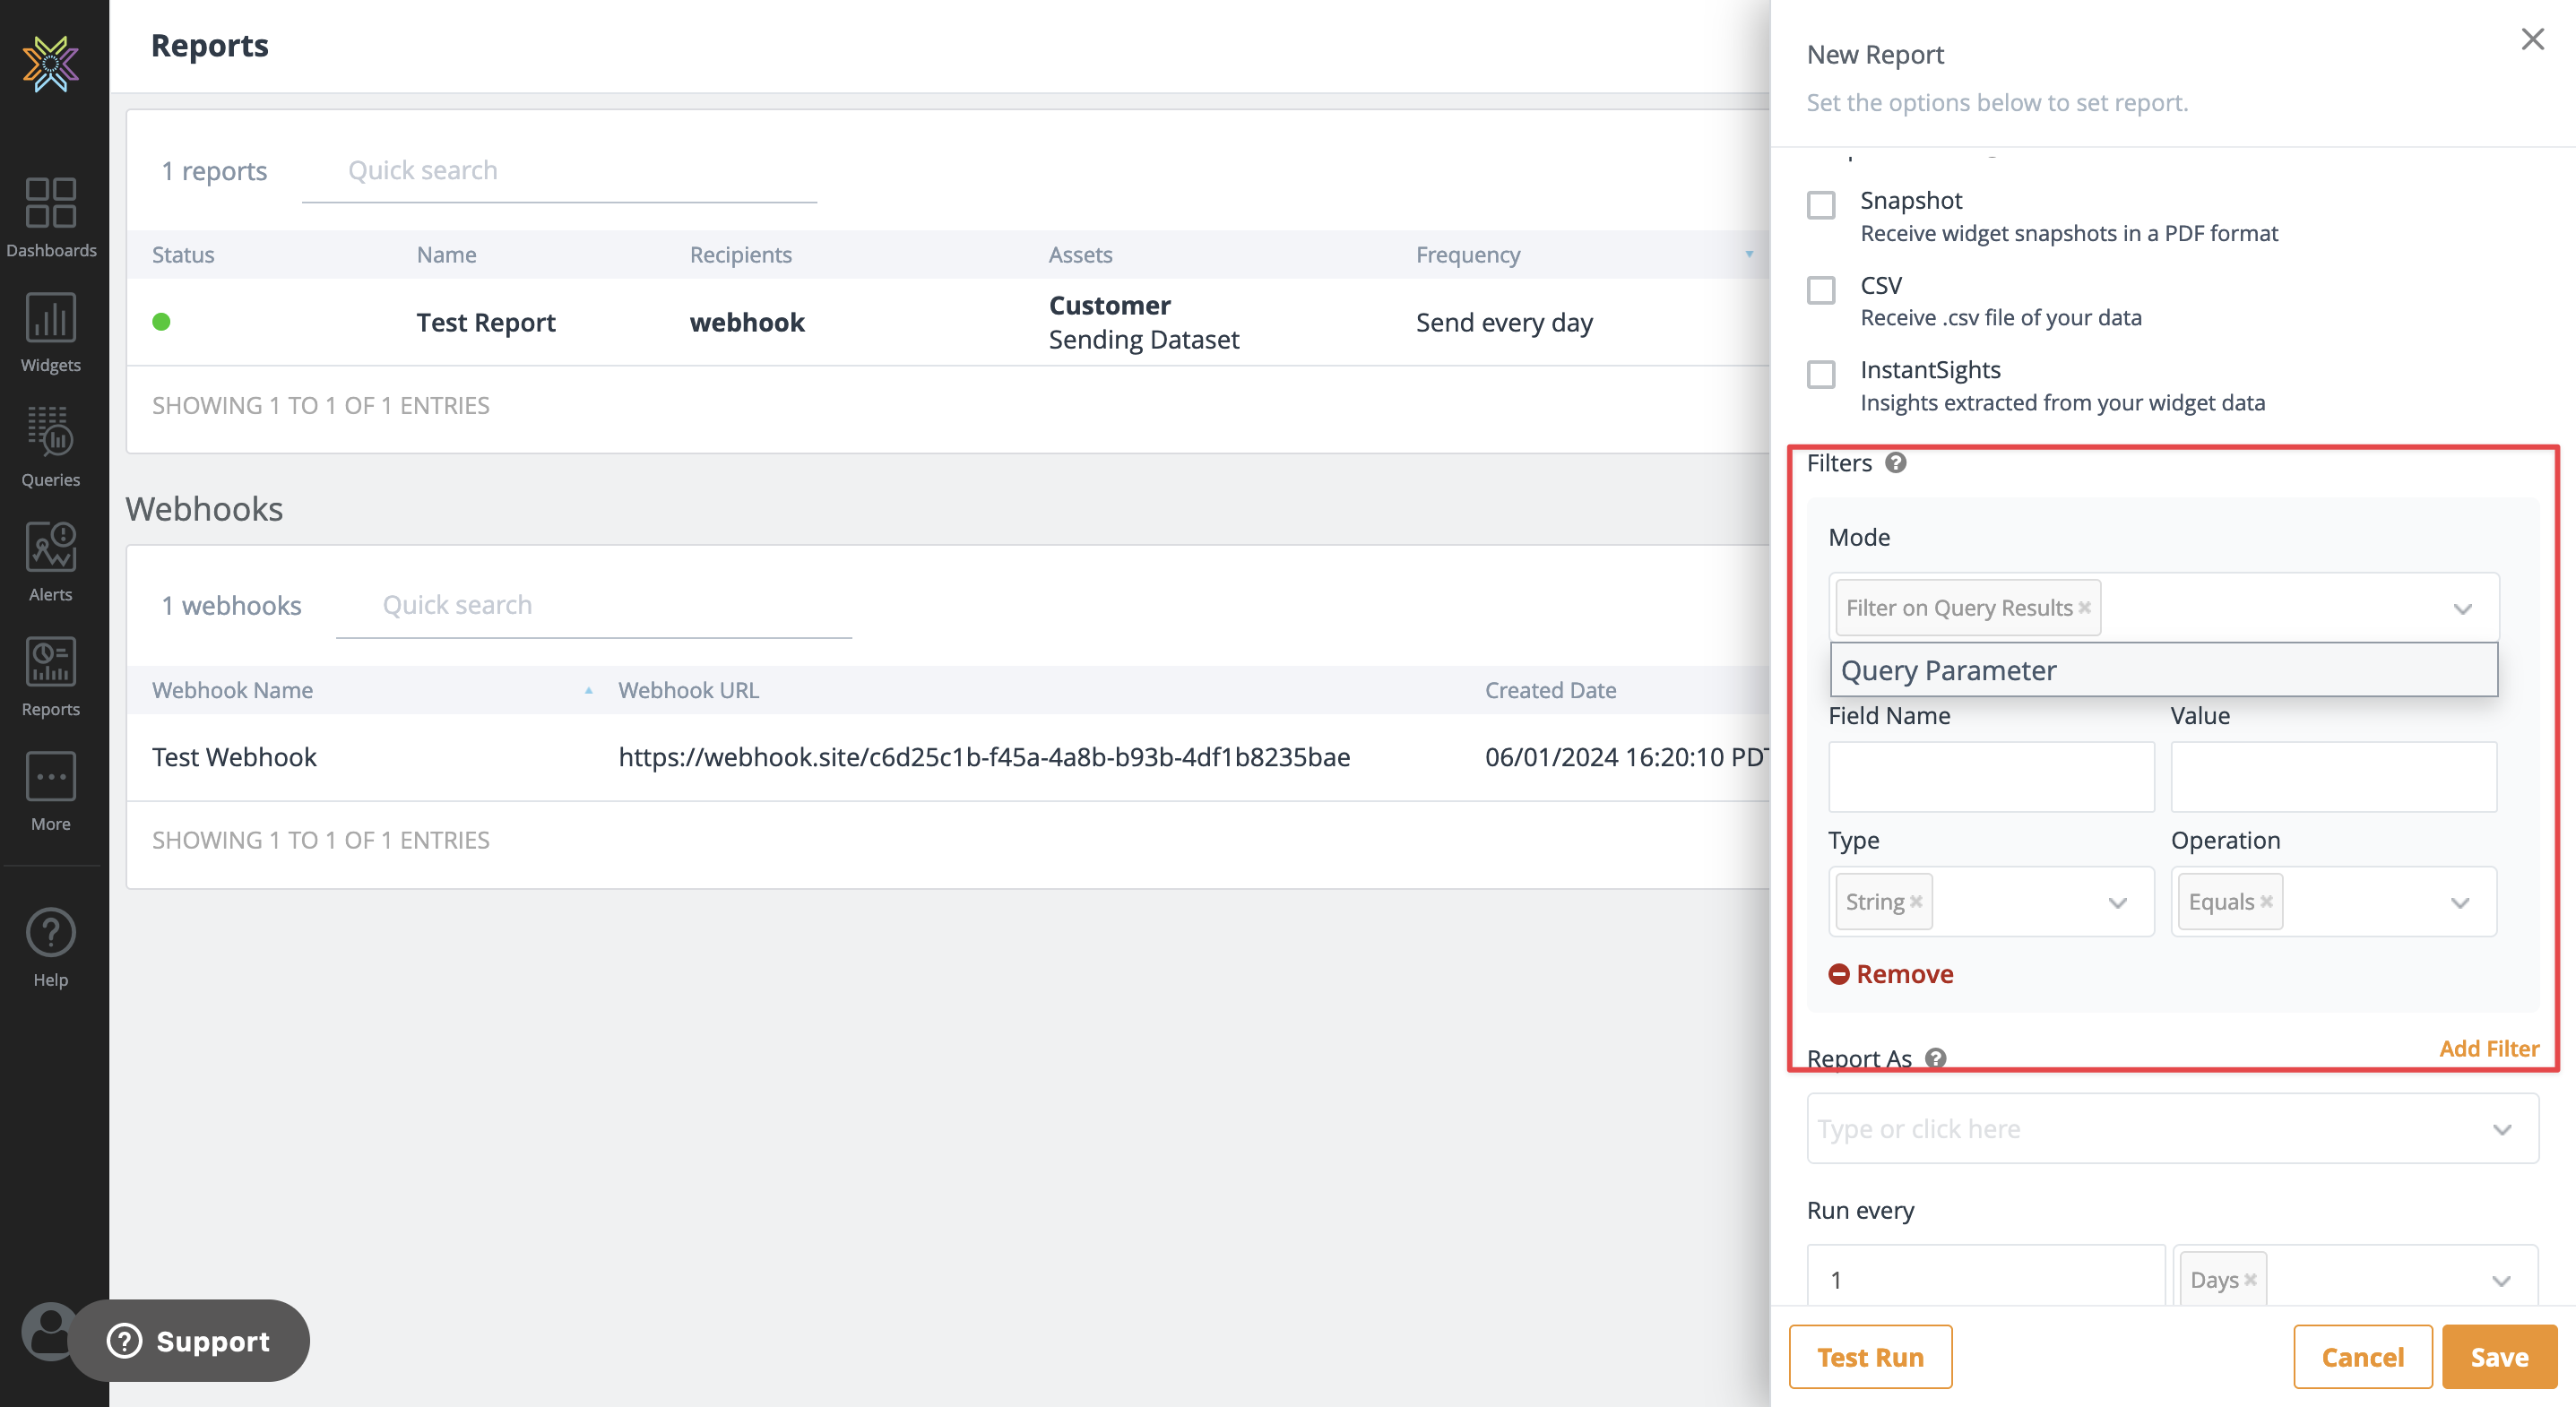Click the webhook.site URL
The height and width of the screenshot is (1407, 2576).
[984, 757]
